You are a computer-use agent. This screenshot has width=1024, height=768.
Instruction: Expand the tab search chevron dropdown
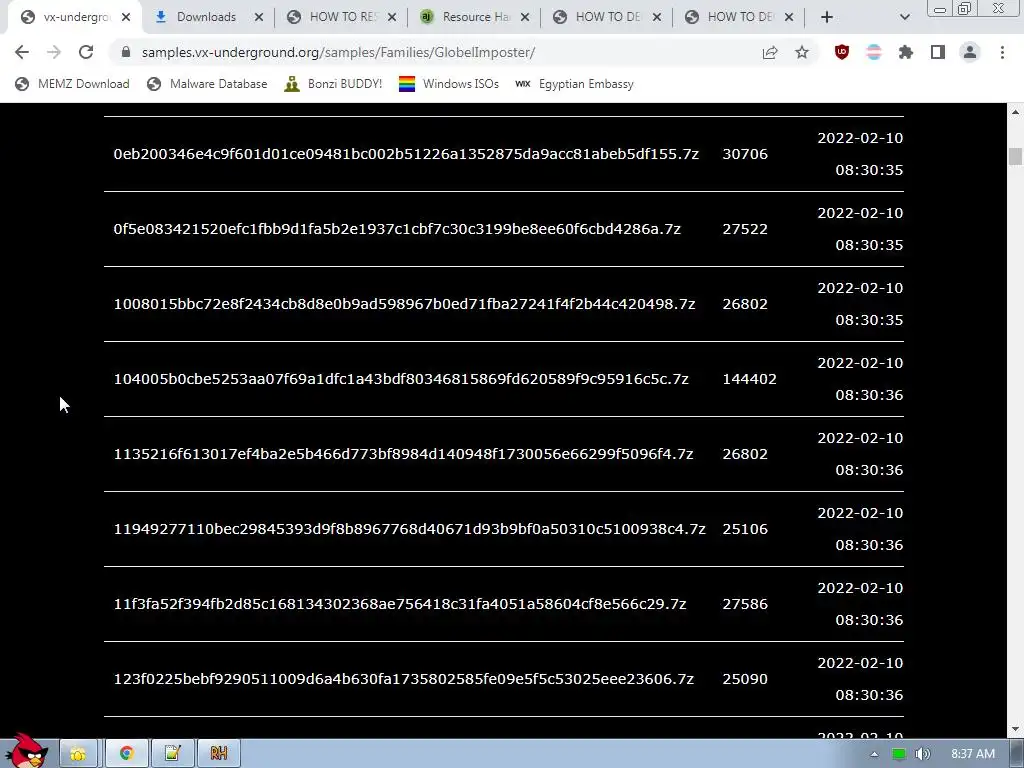coord(904,18)
